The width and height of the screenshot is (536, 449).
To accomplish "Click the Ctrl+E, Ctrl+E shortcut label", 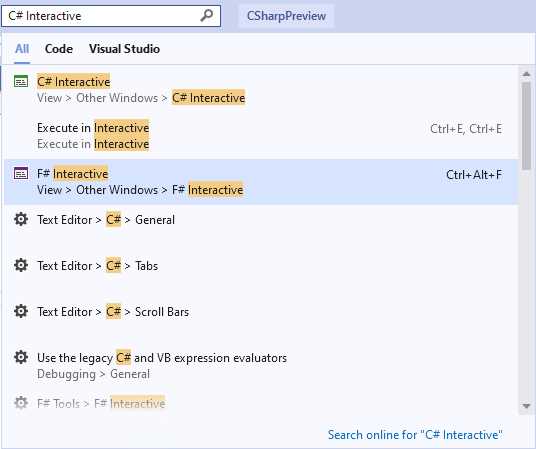I will [466, 129].
